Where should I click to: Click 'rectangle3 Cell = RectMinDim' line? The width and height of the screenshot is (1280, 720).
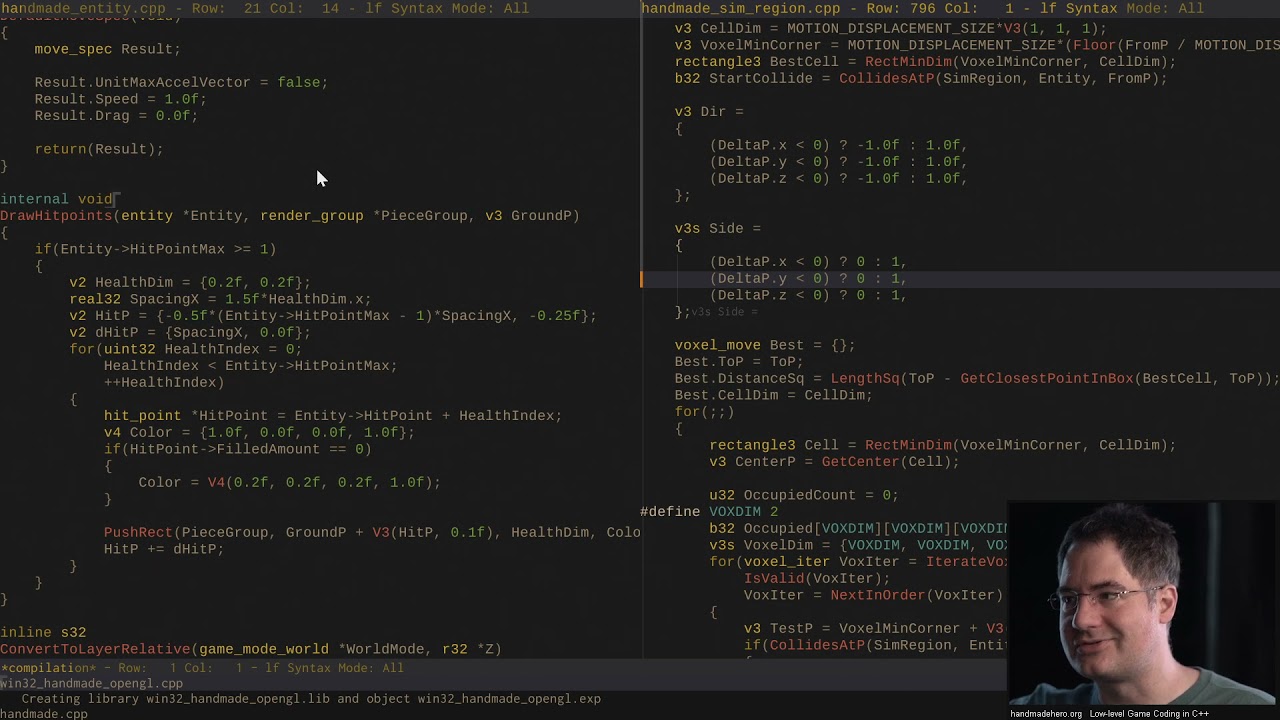[943, 445]
